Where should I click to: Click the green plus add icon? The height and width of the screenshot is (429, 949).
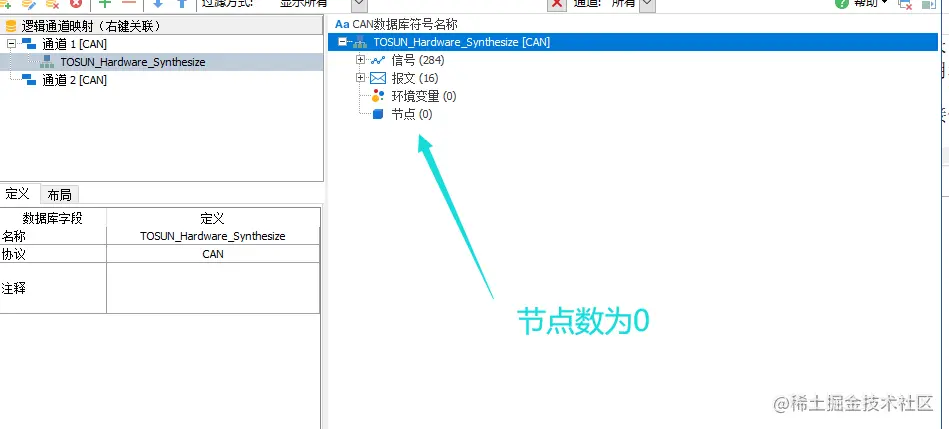tap(105, 3)
